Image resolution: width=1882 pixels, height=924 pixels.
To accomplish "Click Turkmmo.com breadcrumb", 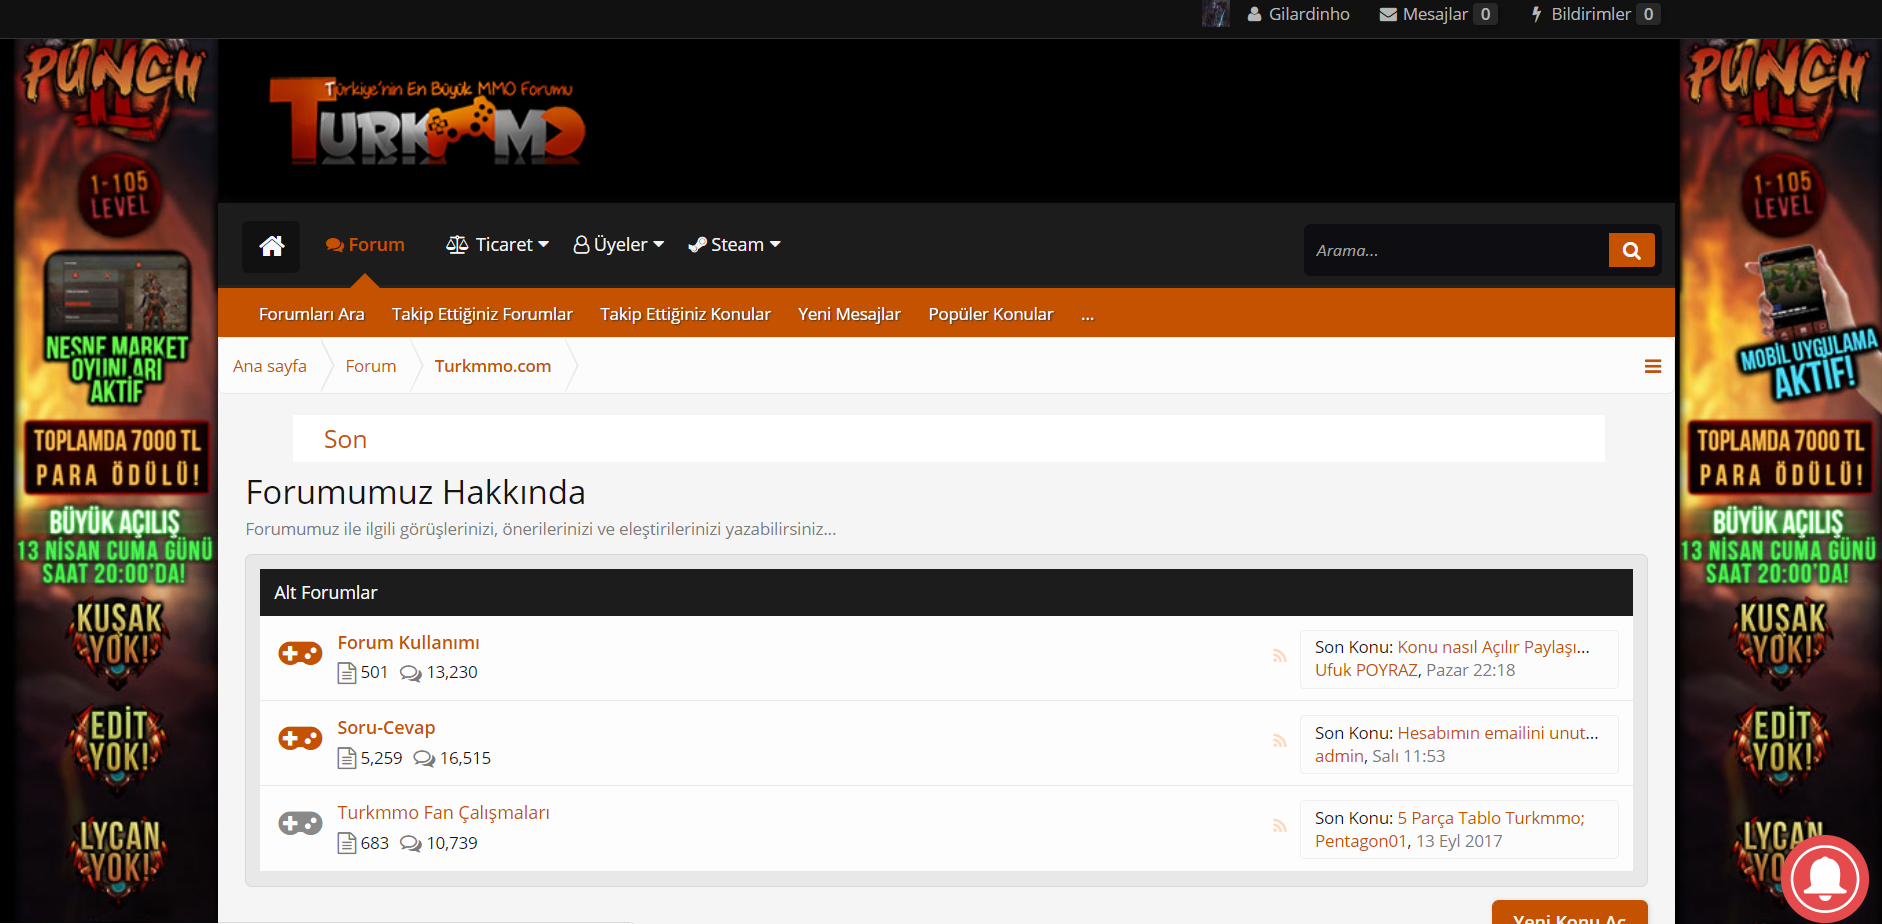I will 493,366.
